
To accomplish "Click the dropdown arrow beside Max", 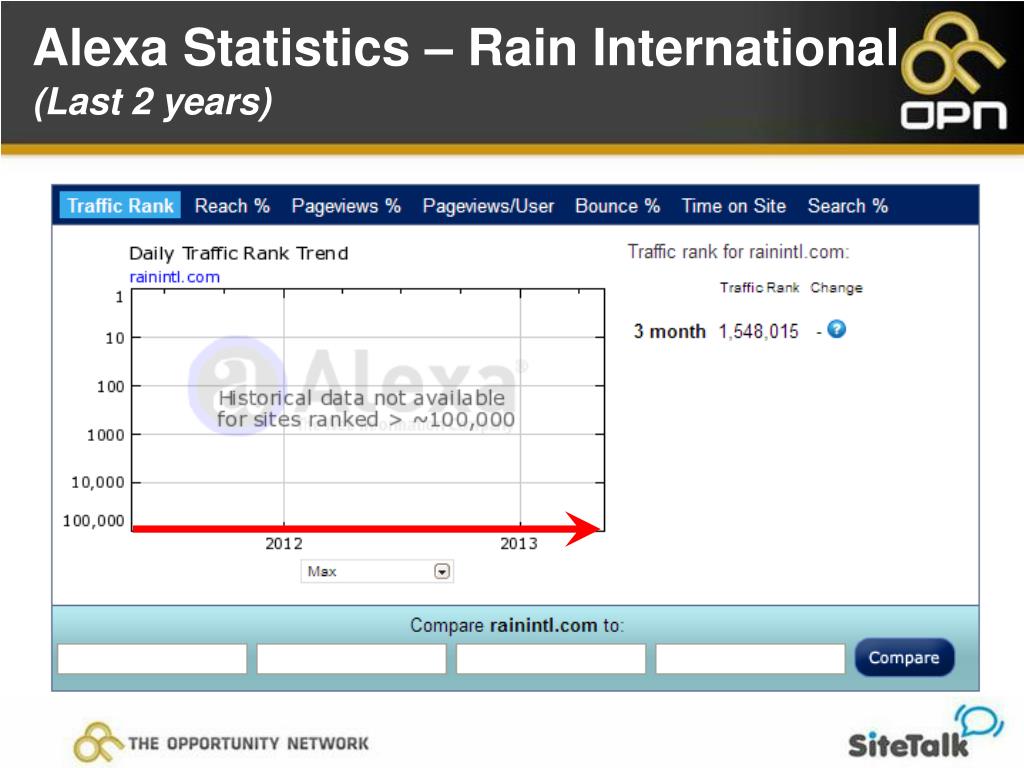I will (442, 572).
